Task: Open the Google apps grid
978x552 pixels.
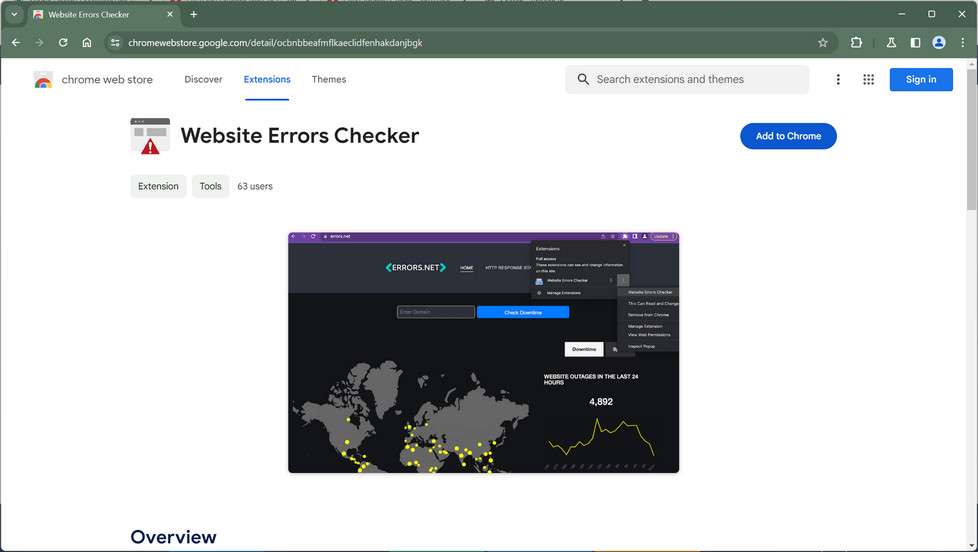Action: (868, 79)
